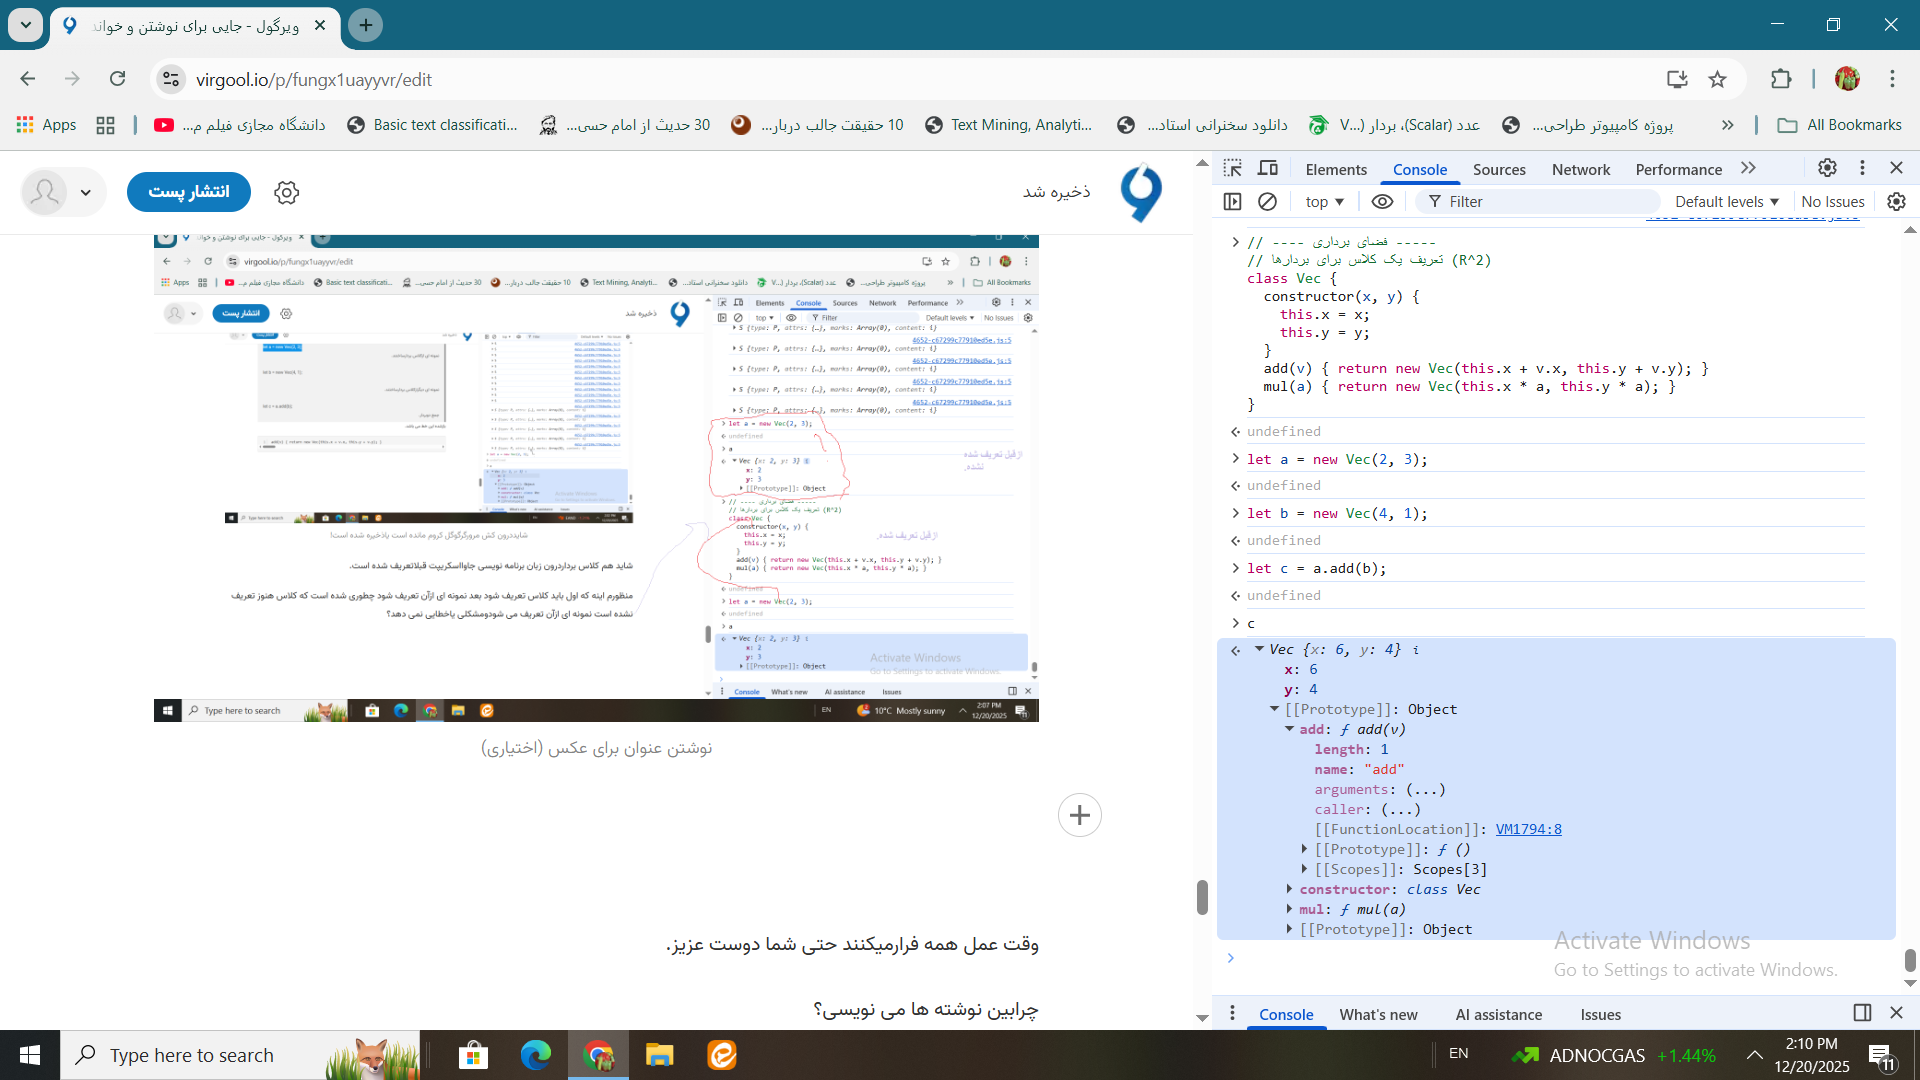1920x1080 pixels.
Task: Open console settings gear beside No Issues
Action: click(x=1896, y=201)
